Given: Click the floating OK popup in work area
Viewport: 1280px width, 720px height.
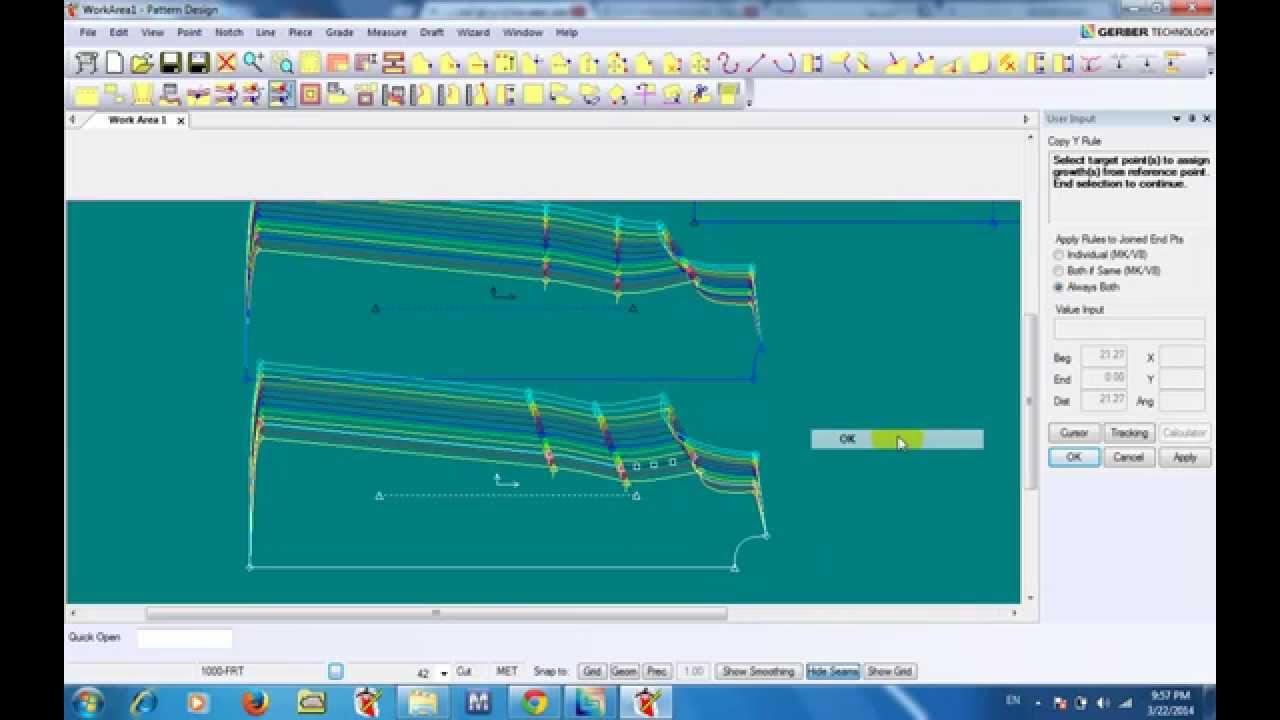Looking at the screenshot, I should pyautogui.click(x=897, y=439).
